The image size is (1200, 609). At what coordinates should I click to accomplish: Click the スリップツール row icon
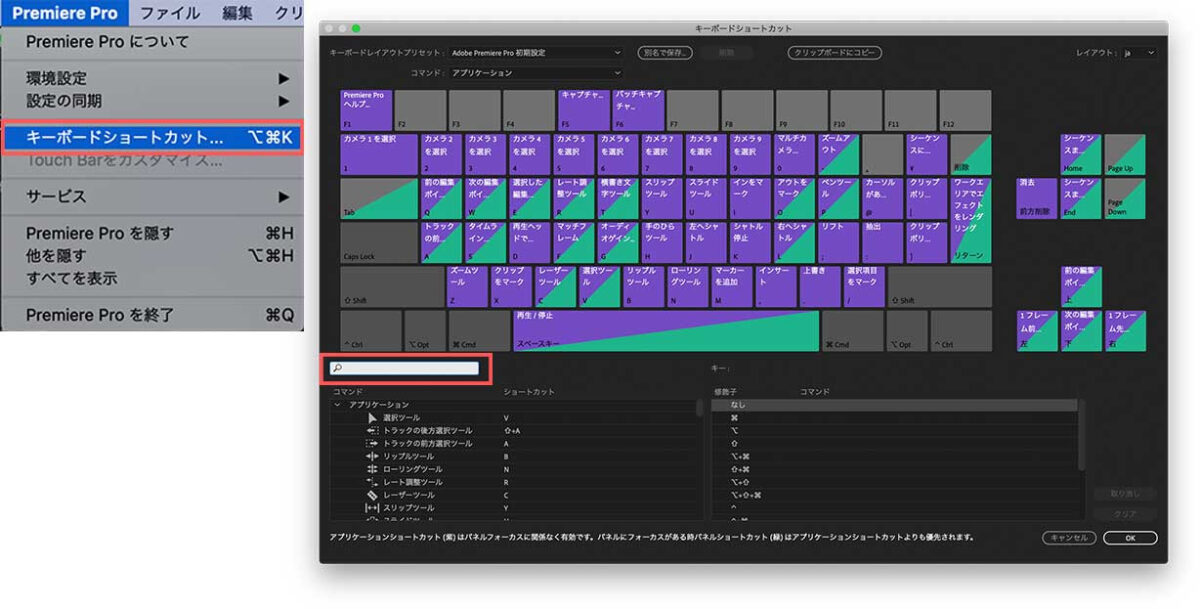coord(373,508)
